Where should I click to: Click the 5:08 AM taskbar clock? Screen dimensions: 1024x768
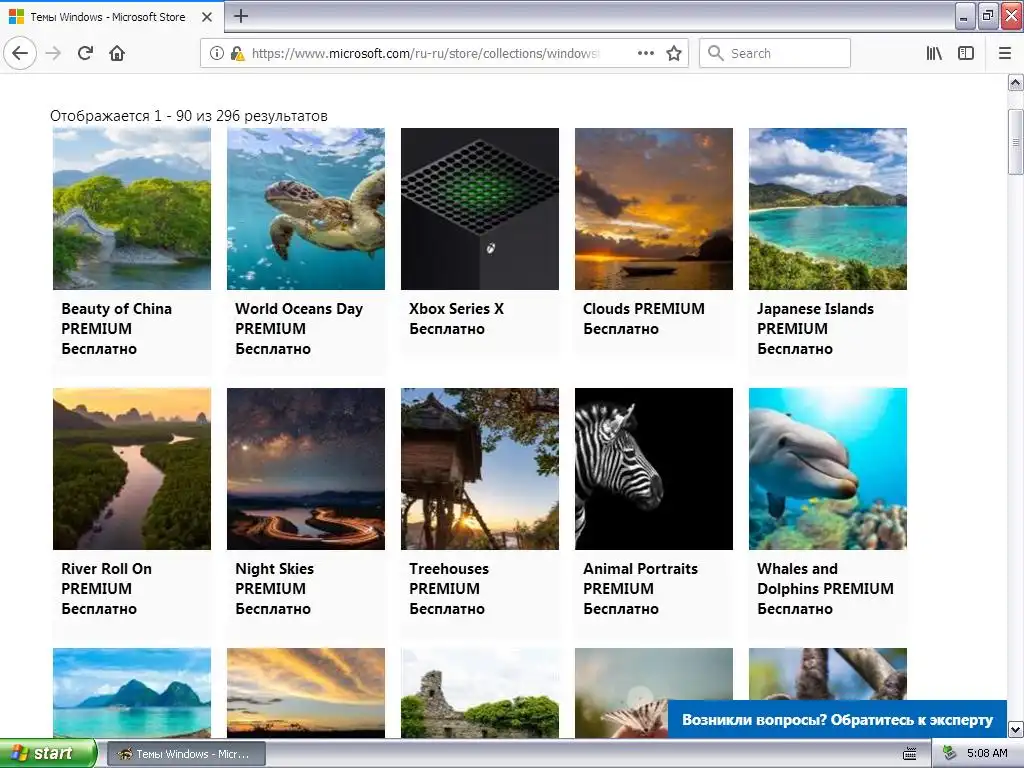987,754
